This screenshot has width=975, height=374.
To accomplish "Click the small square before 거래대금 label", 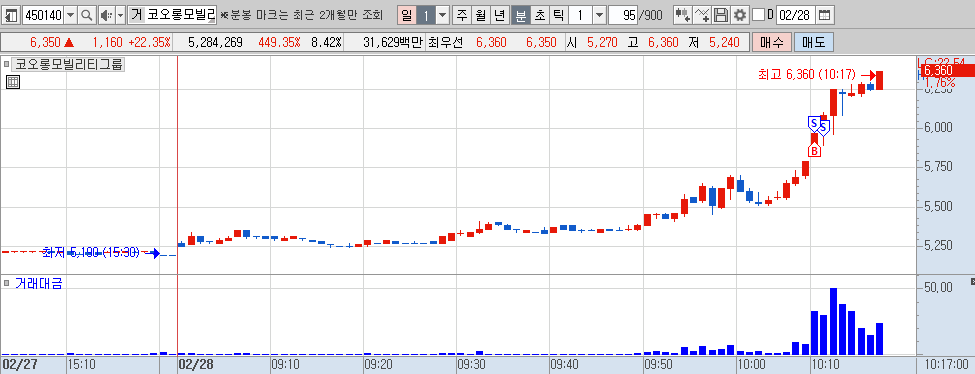I will pos(7,283).
